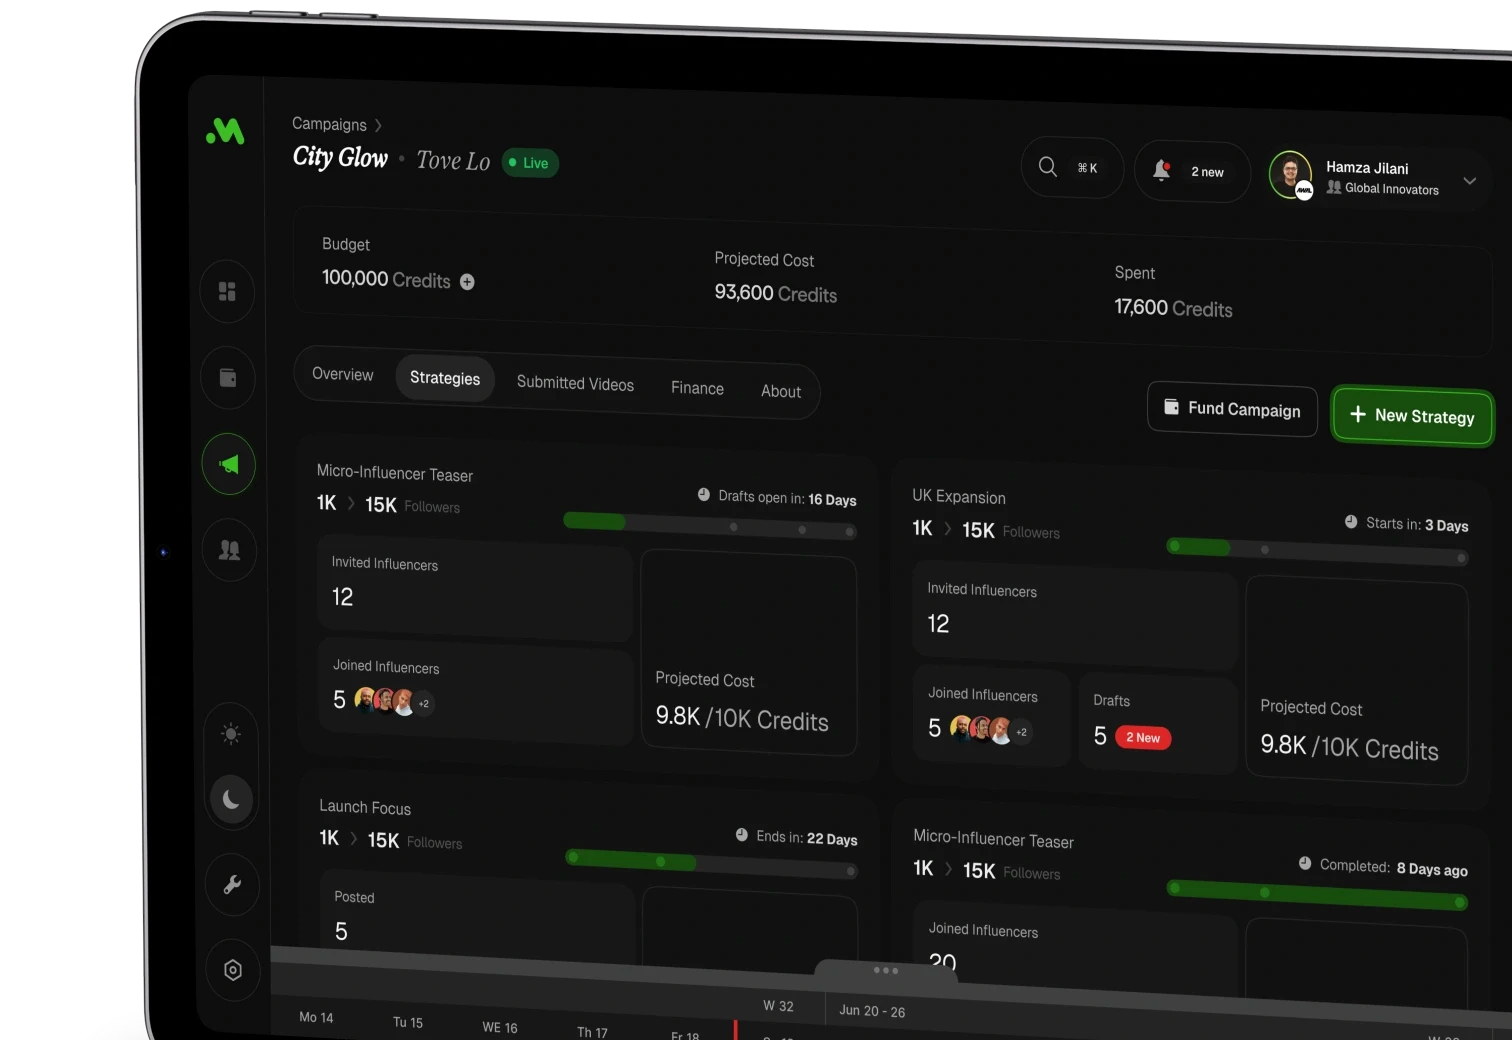This screenshot has height=1040, width=1512.
Task: Click clock icon beside Starts in 3 Days
Action: coord(1351,521)
